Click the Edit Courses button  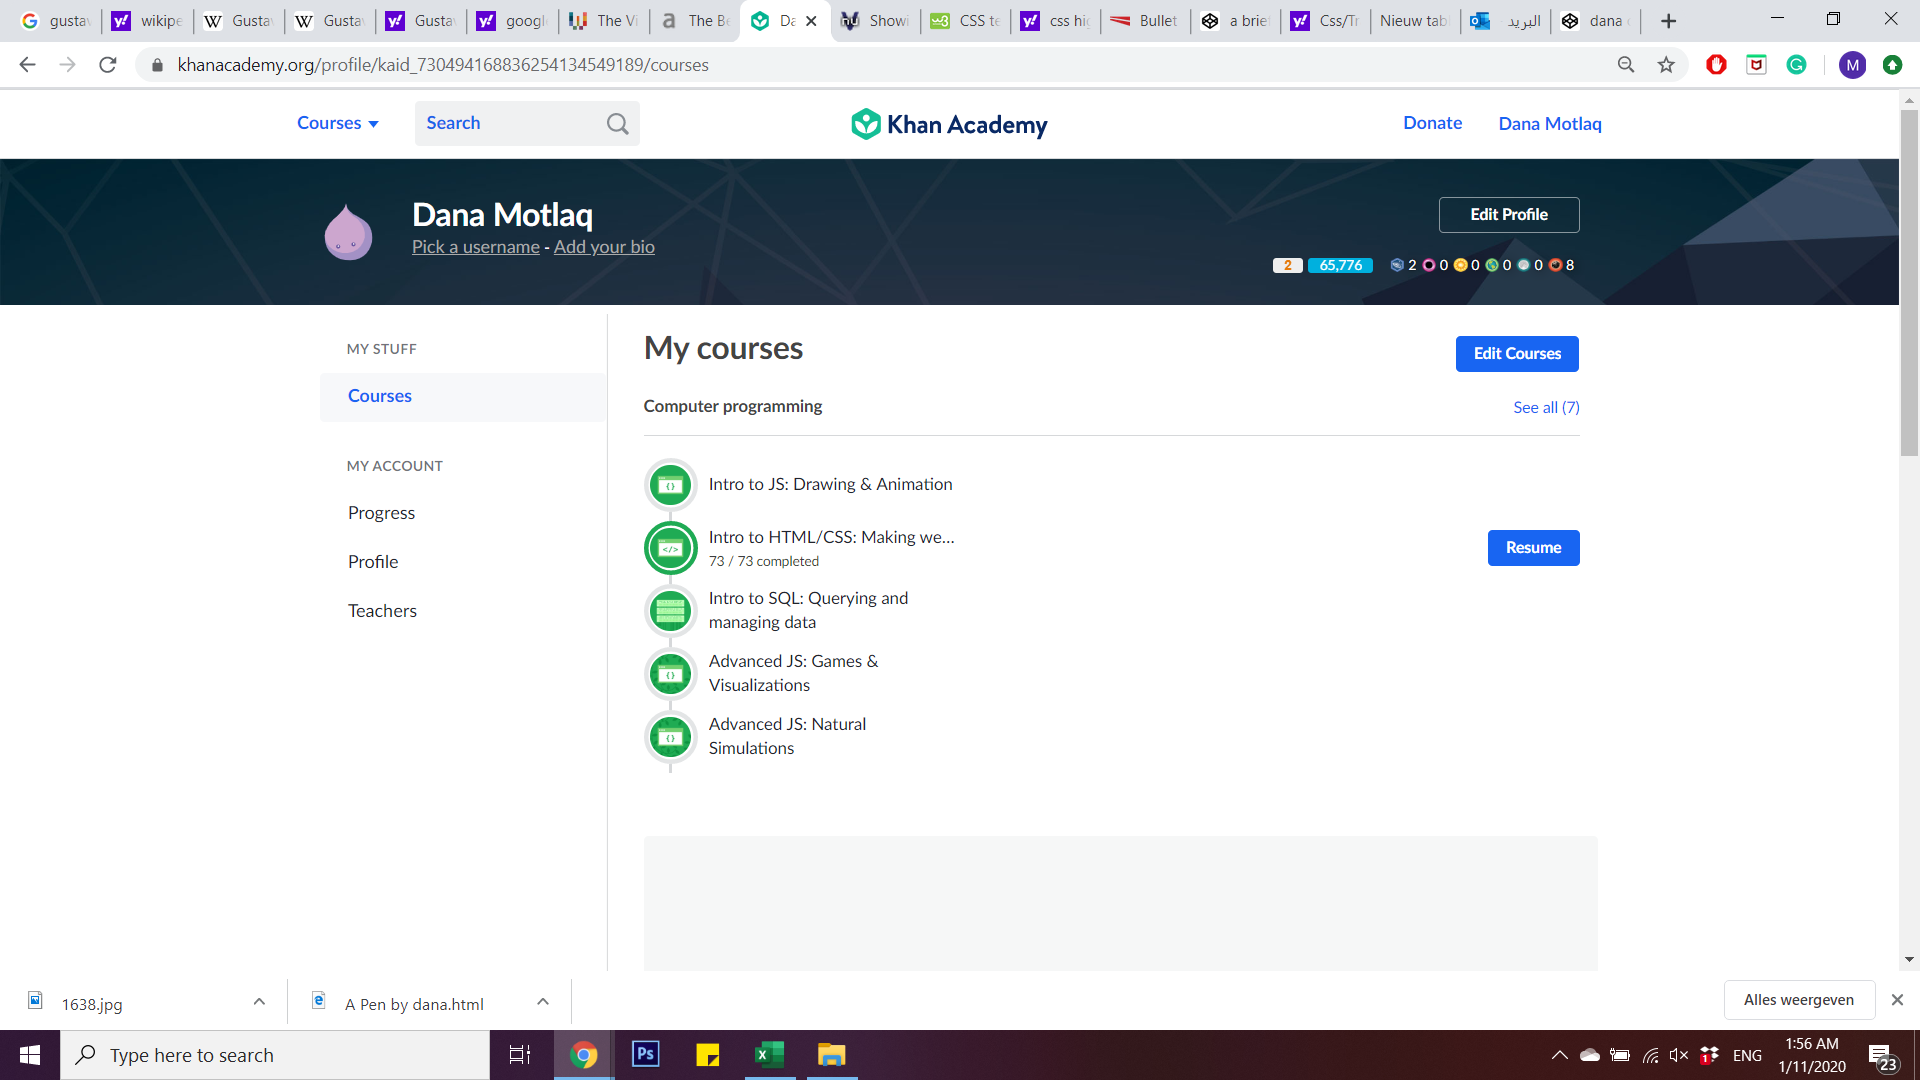1517,354
